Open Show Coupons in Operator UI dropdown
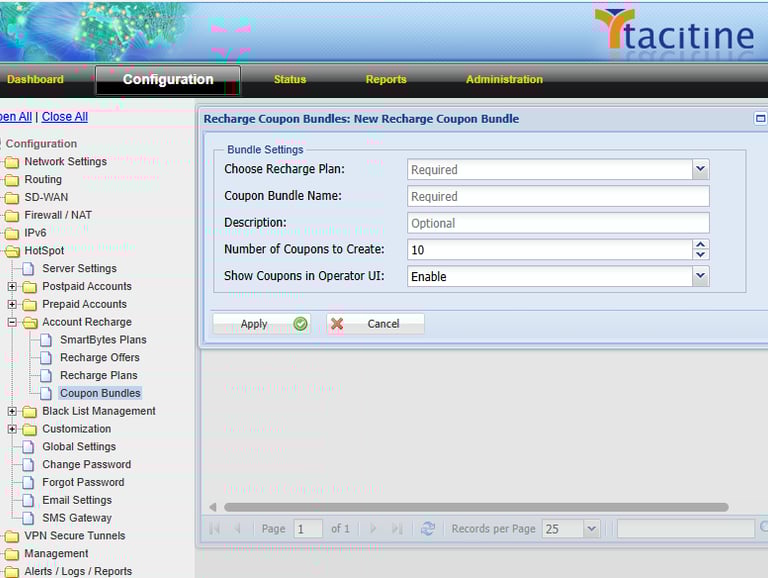Viewport: 768px width, 578px height. tap(700, 276)
